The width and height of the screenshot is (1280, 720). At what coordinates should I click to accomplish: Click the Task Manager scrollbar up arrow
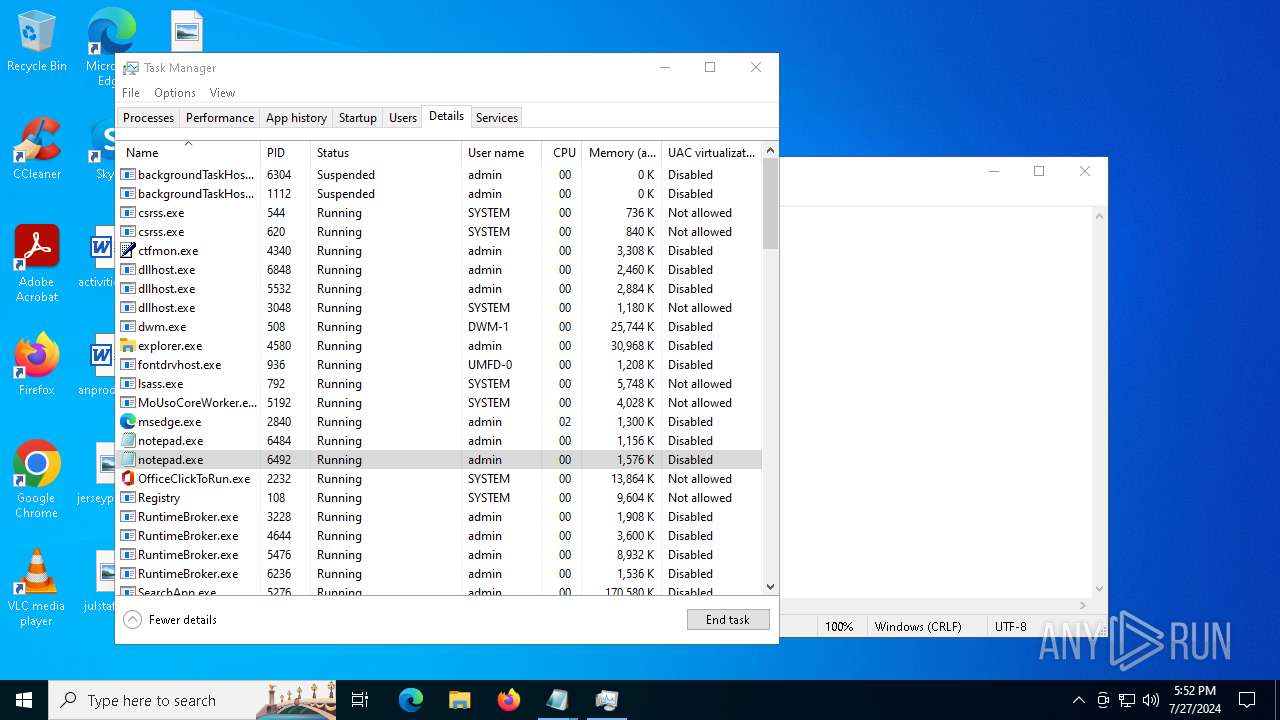[x=770, y=150]
